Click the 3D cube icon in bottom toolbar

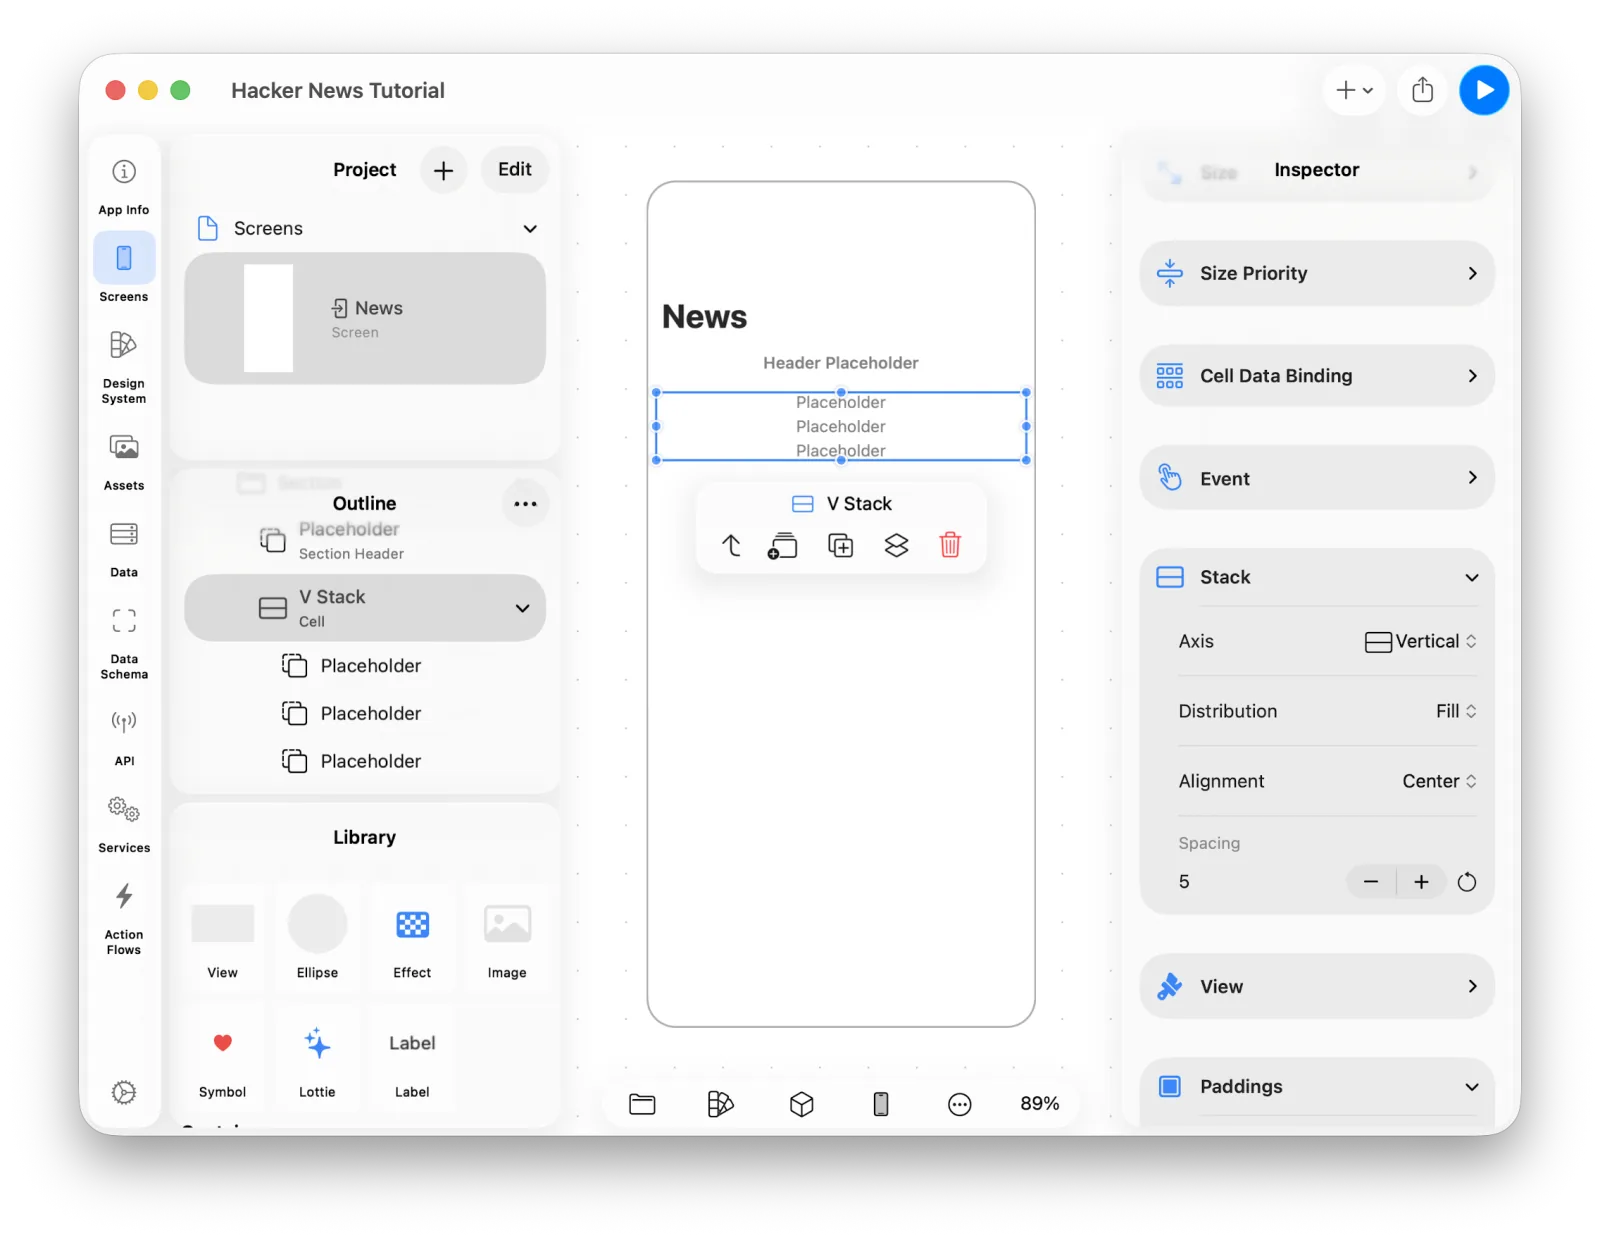(x=801, y=1104)
